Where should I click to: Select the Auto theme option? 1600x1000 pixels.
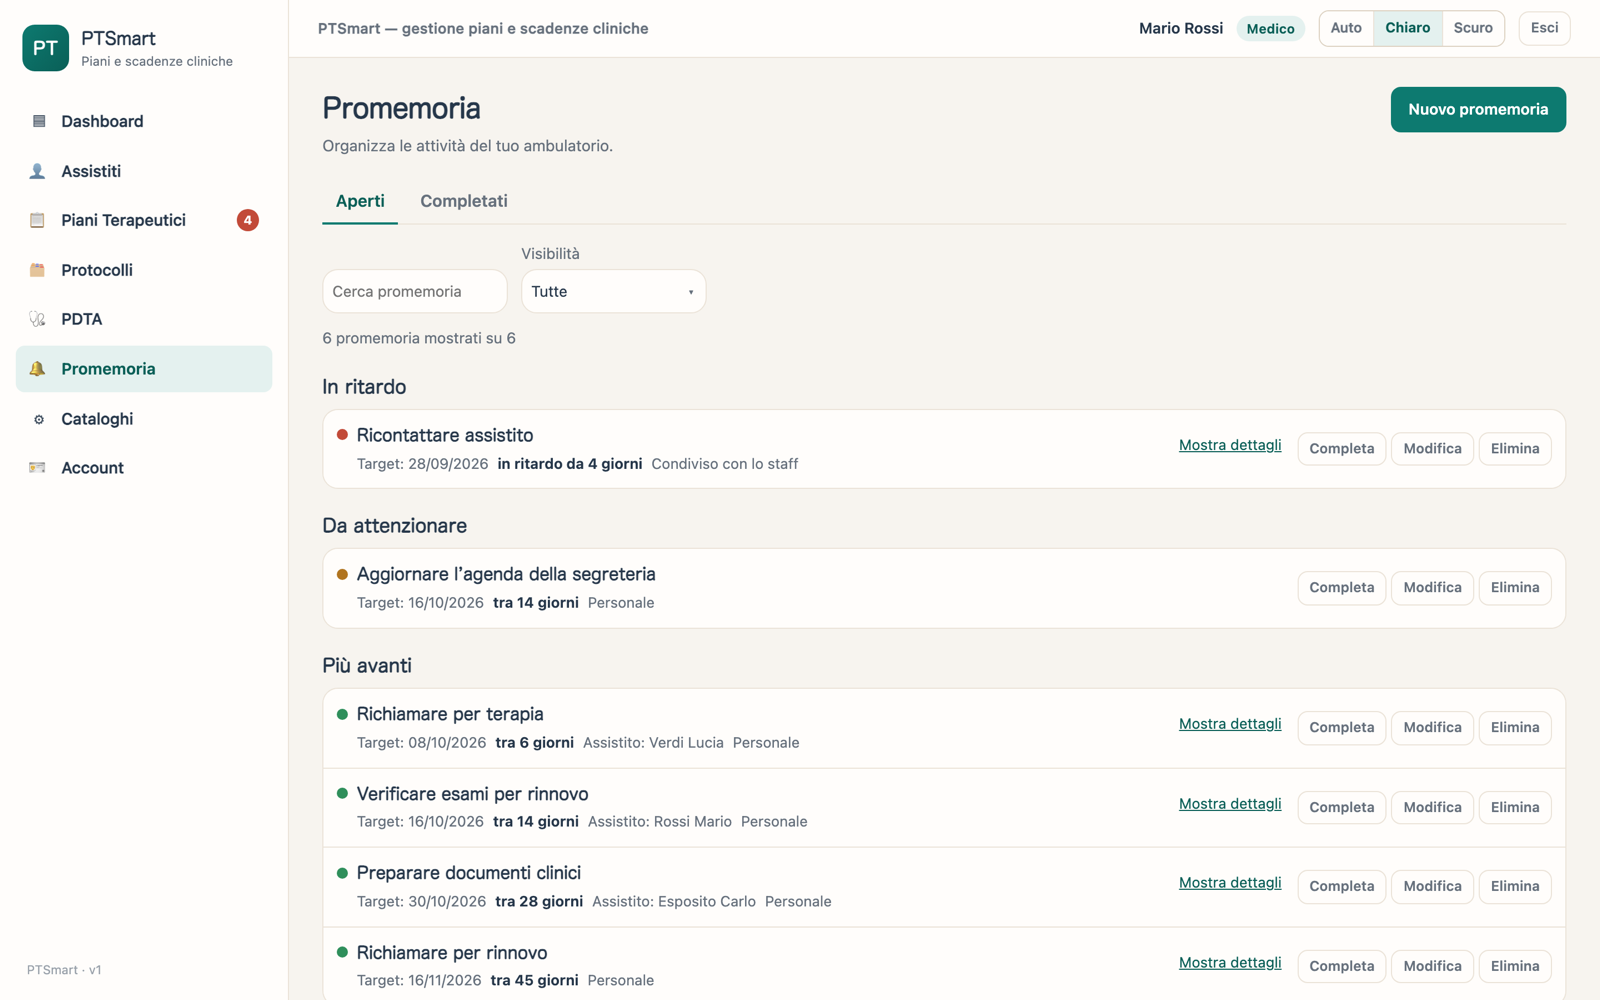tap(1346, 28)
